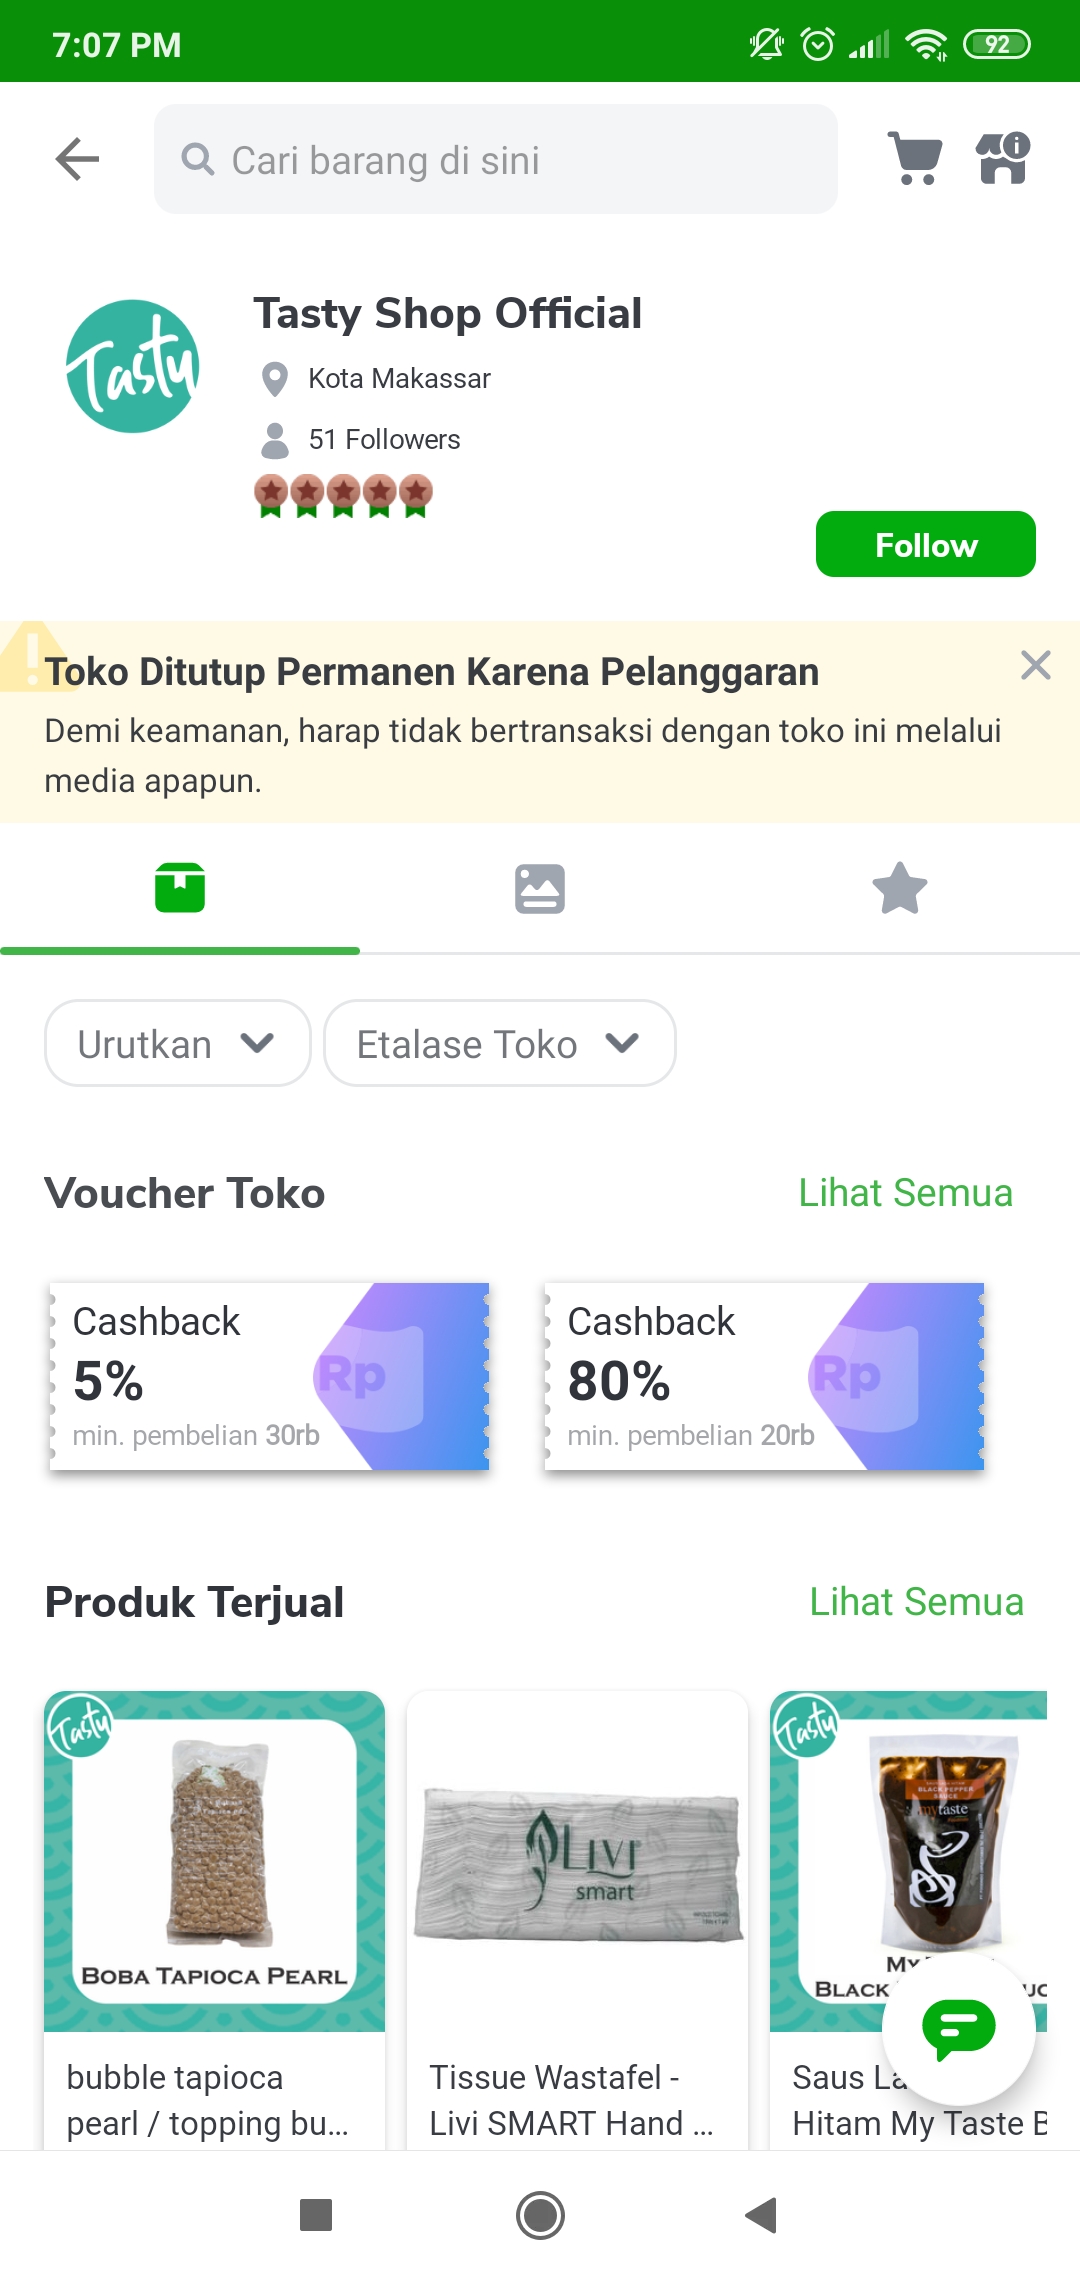Tap the Android home button

[x=540, y=2215]
